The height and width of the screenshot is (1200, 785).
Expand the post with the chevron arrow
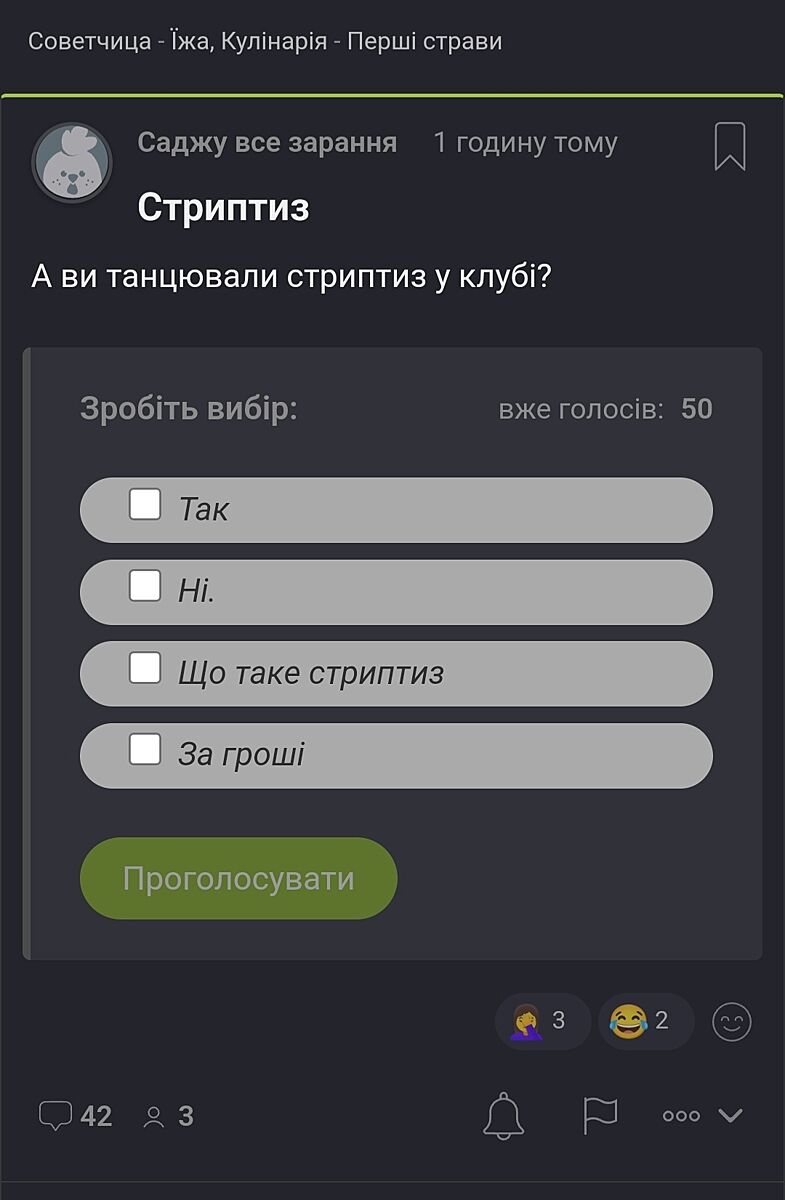(731, 1116)
